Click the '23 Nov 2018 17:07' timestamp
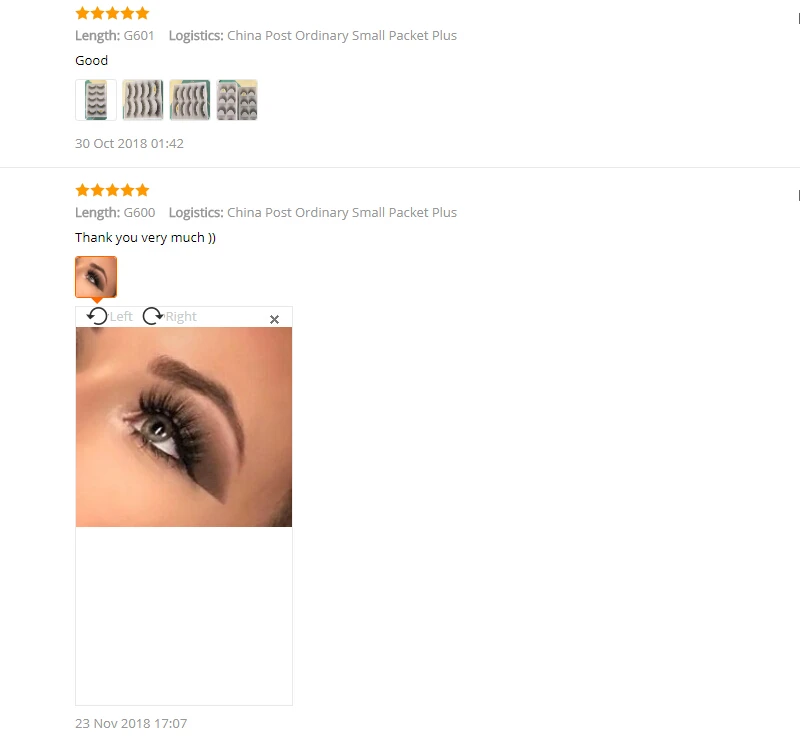 tap(131, 724)
